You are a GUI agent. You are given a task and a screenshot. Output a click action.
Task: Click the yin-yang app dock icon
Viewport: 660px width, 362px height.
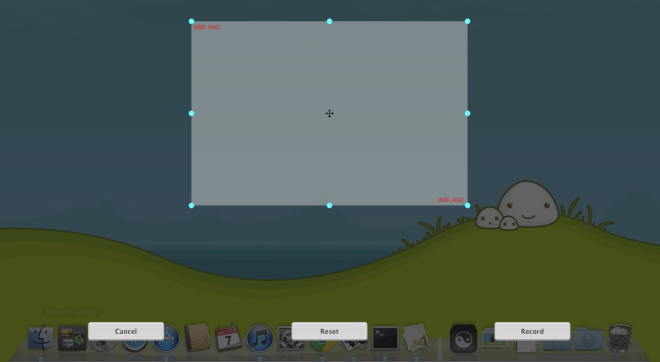(463, 338)
